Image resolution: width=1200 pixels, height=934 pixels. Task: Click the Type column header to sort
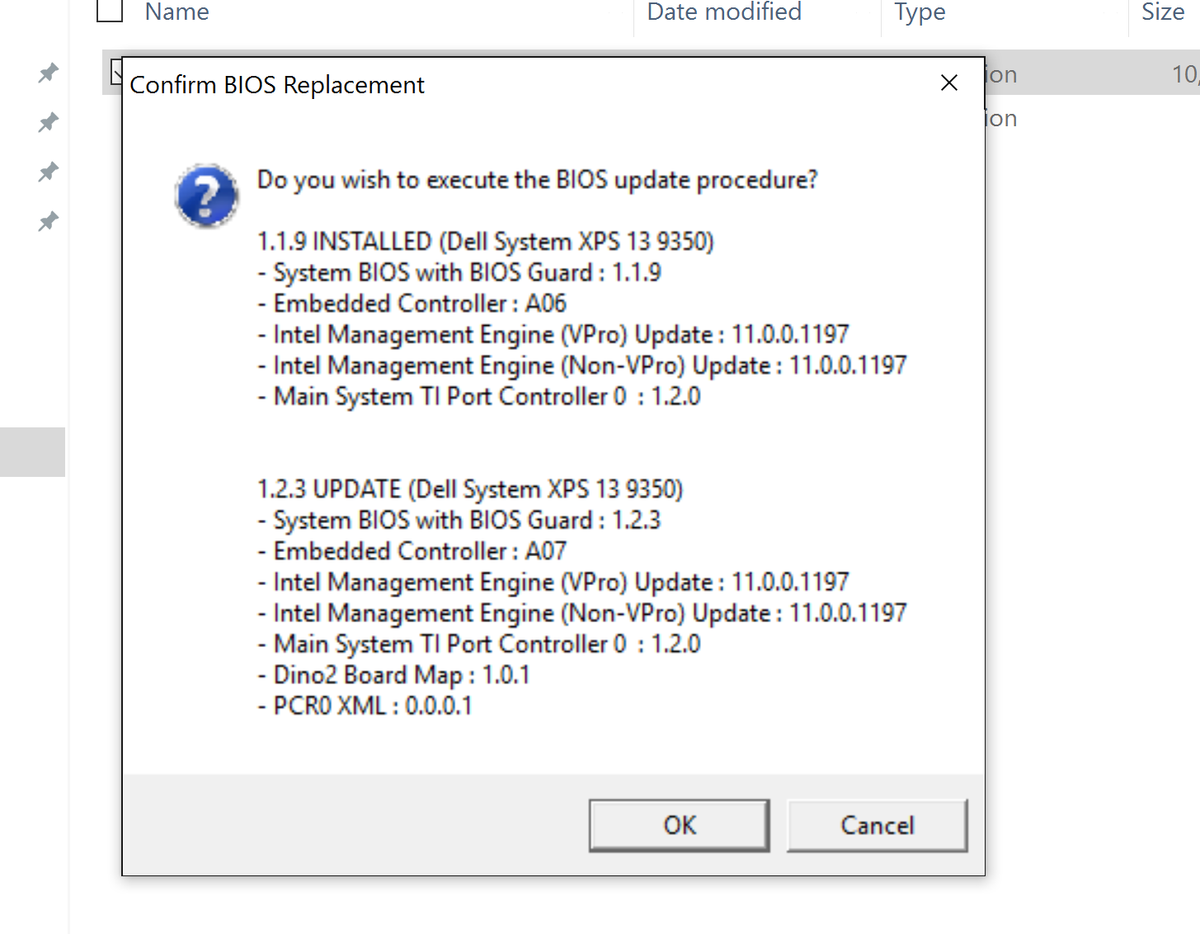click(919, 12)
